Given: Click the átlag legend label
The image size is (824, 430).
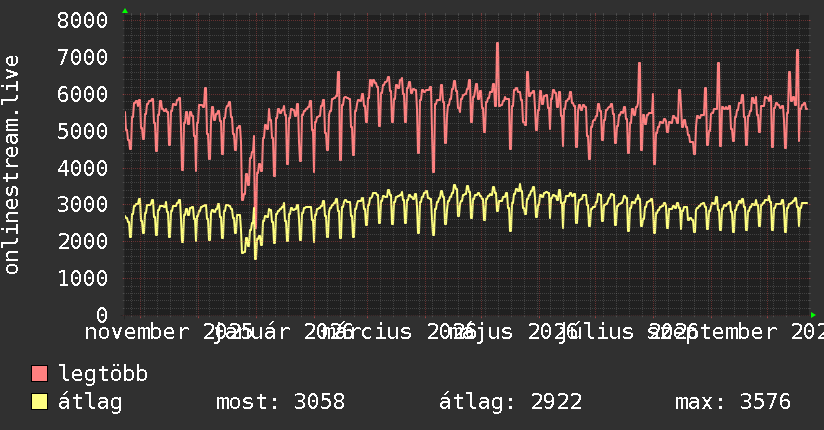Looking at the screenshot, I should [90, 402].
